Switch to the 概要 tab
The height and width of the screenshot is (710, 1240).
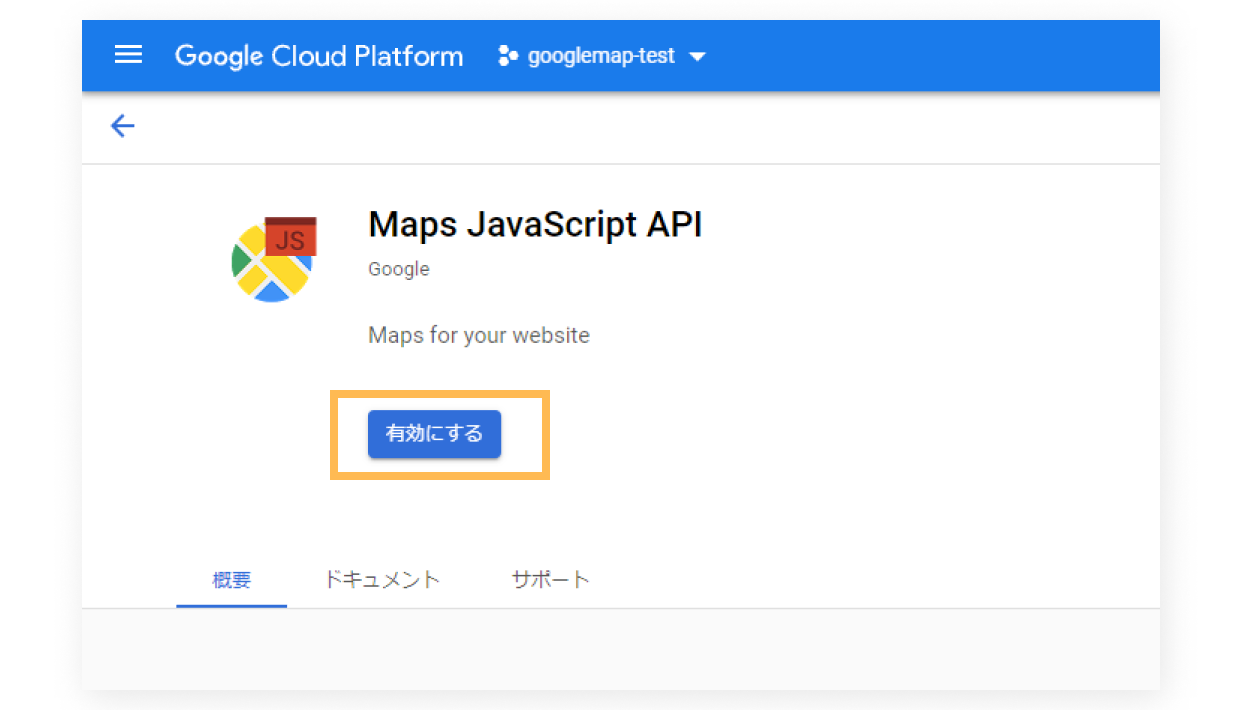[231, 580]
